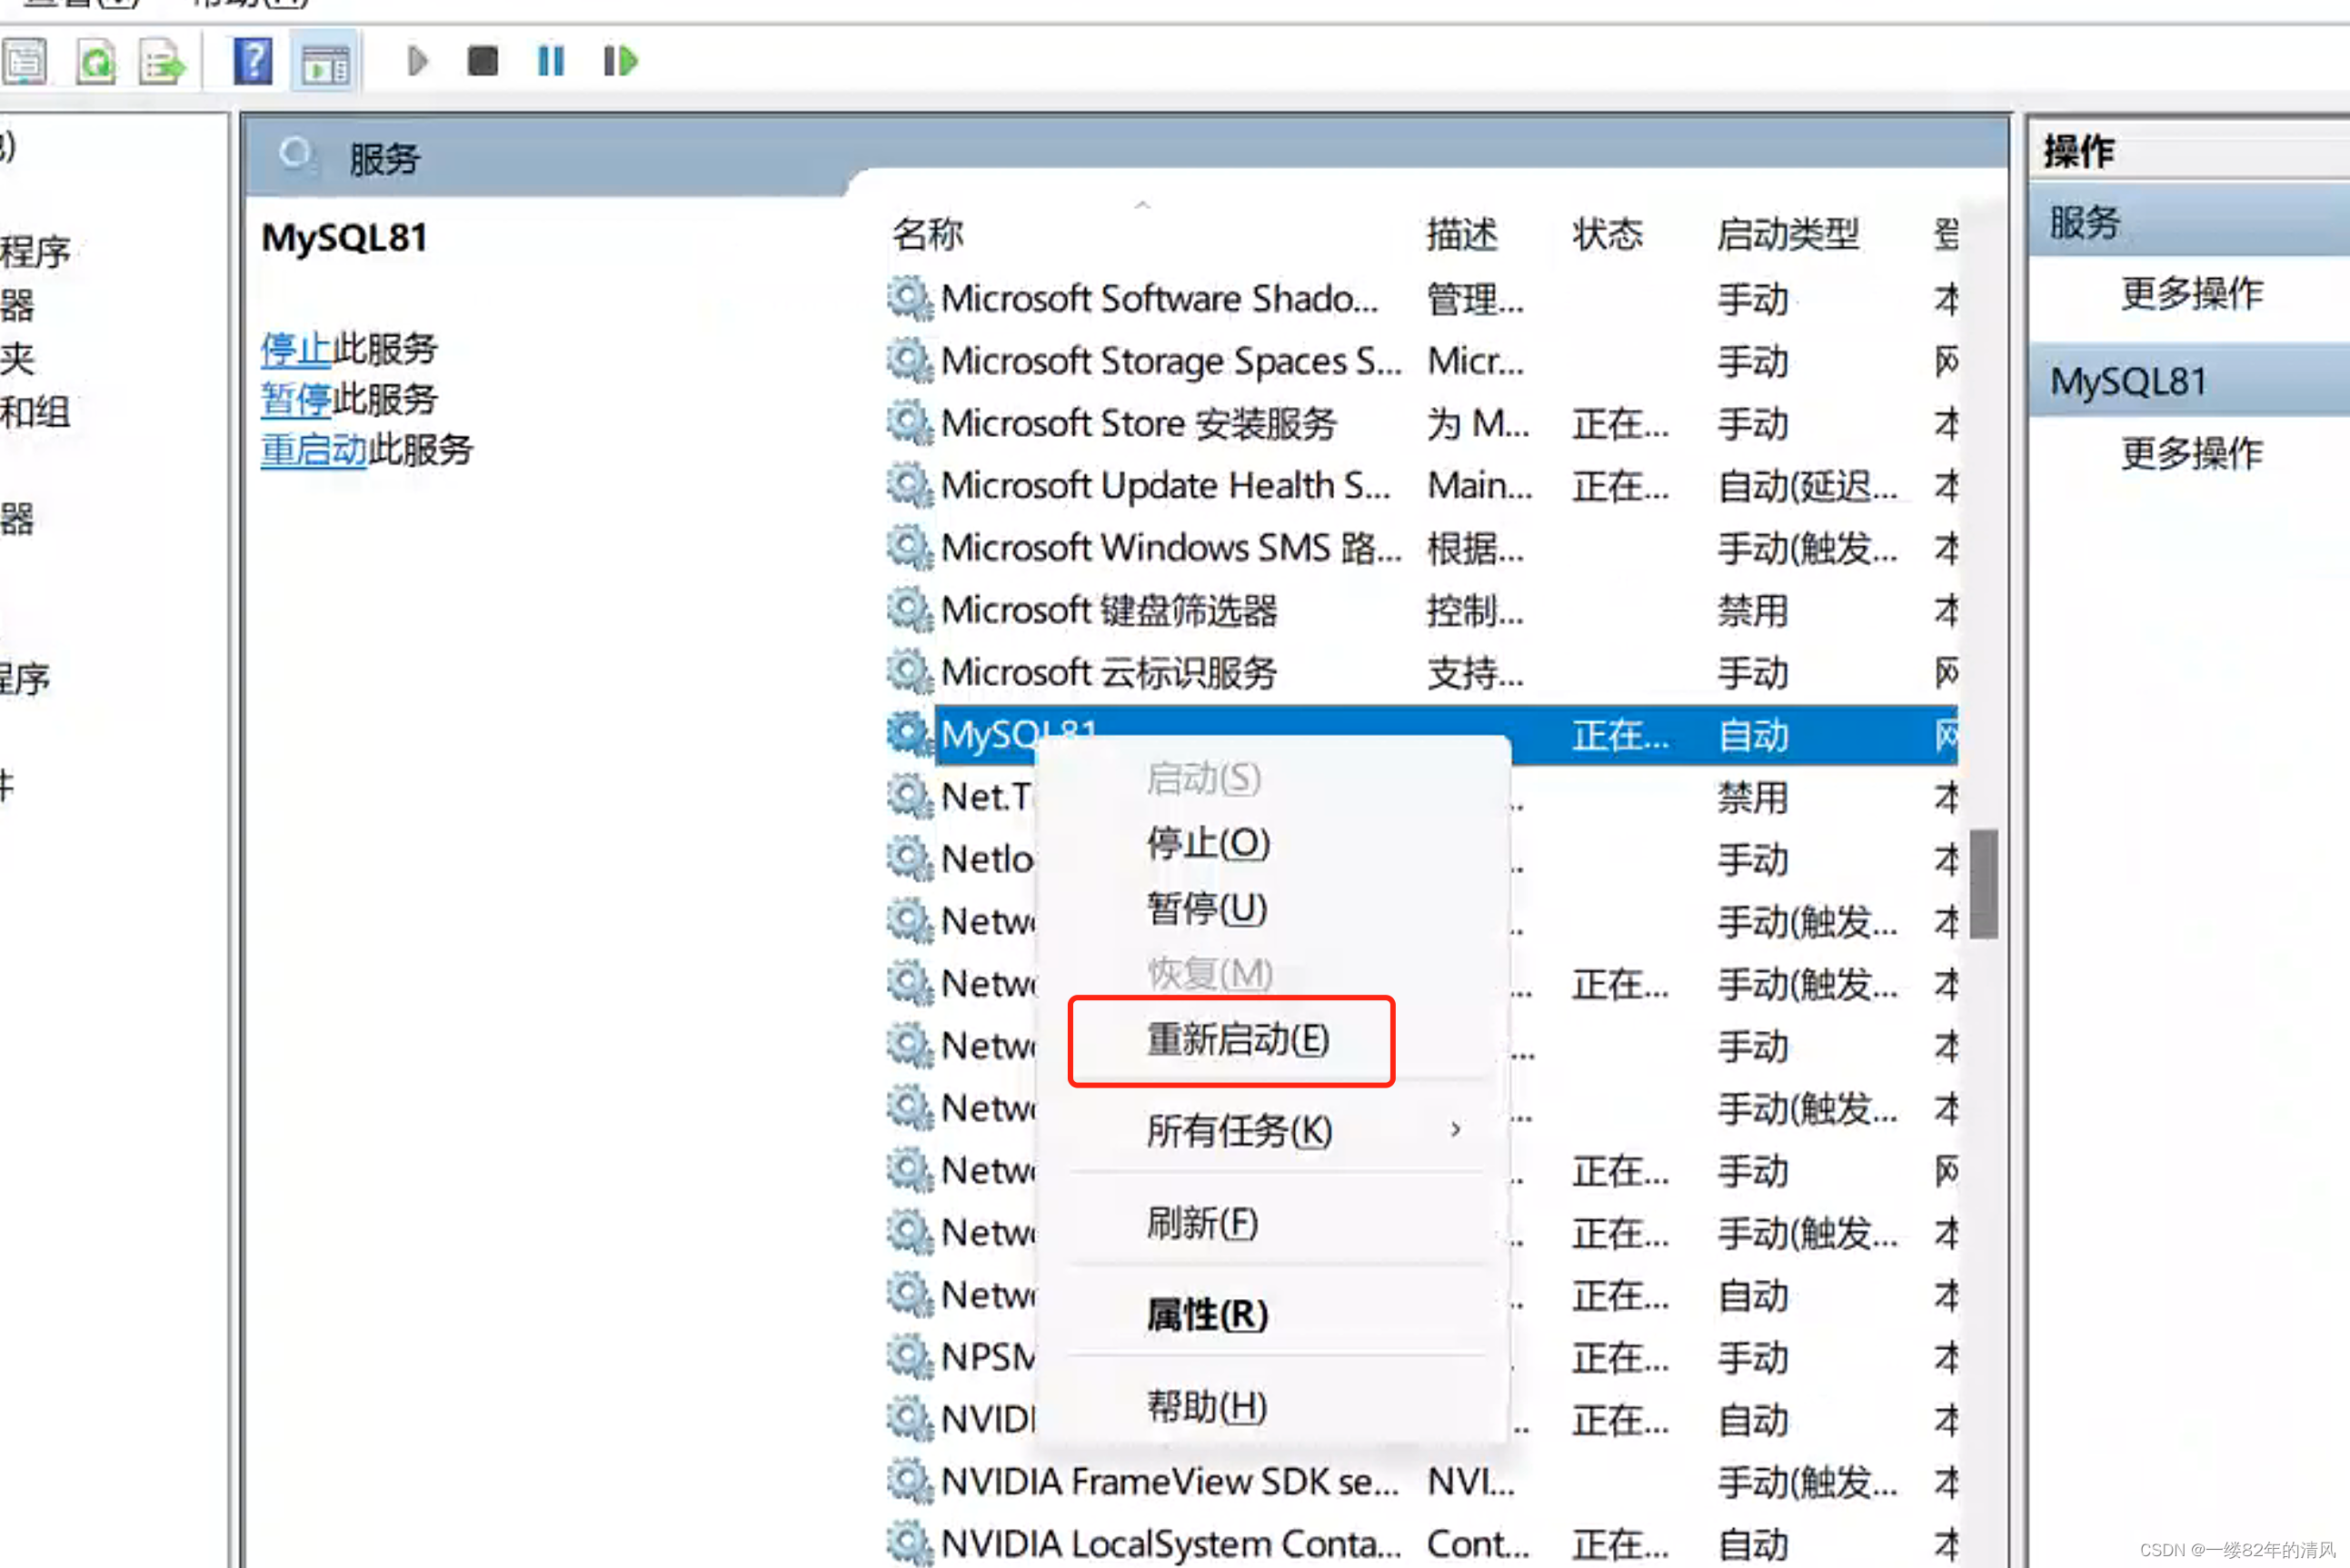Open the Help question-mark toolbar icon
This screenshot has width=2350, height=1568.
tap(253, 61)
